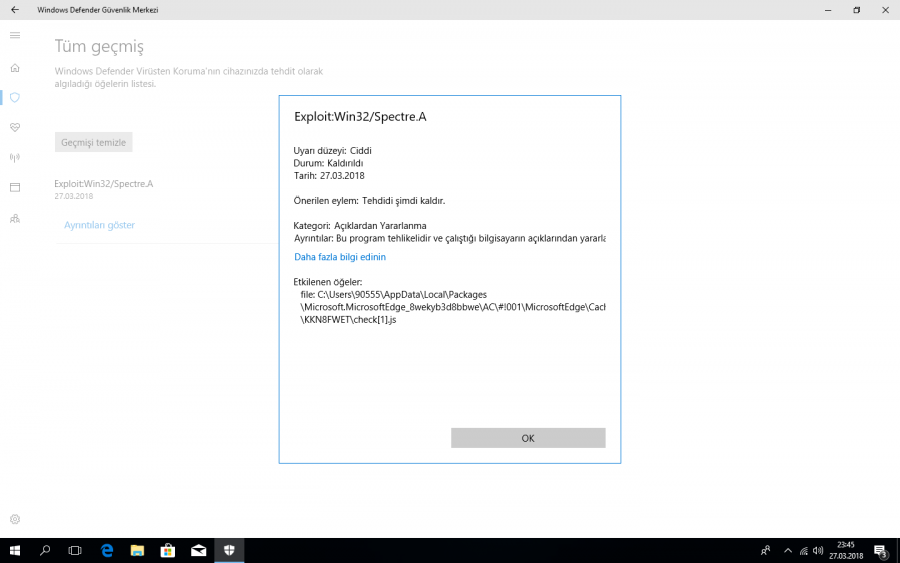Viewport: 900px width, 563px height.
Task: Go back with the title bar arrow
Action: (15, 10)
